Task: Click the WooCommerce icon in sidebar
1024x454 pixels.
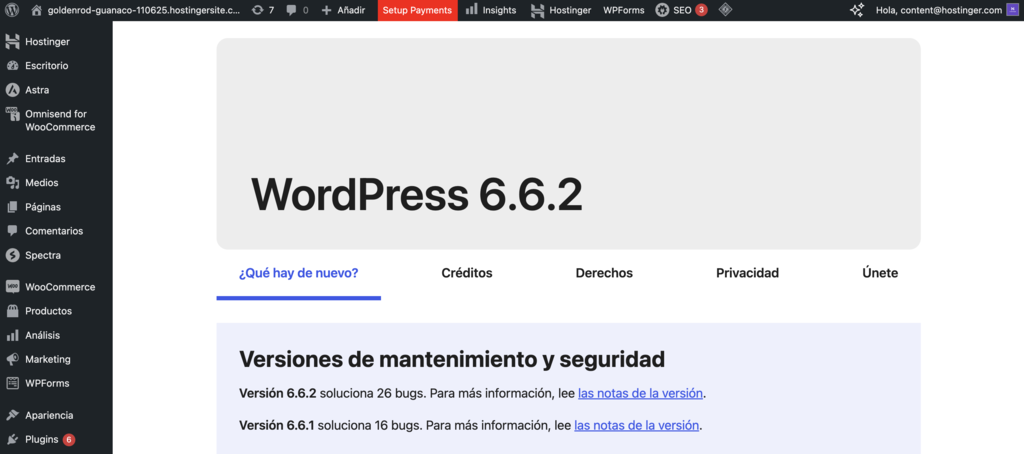Action: point(12,287)
